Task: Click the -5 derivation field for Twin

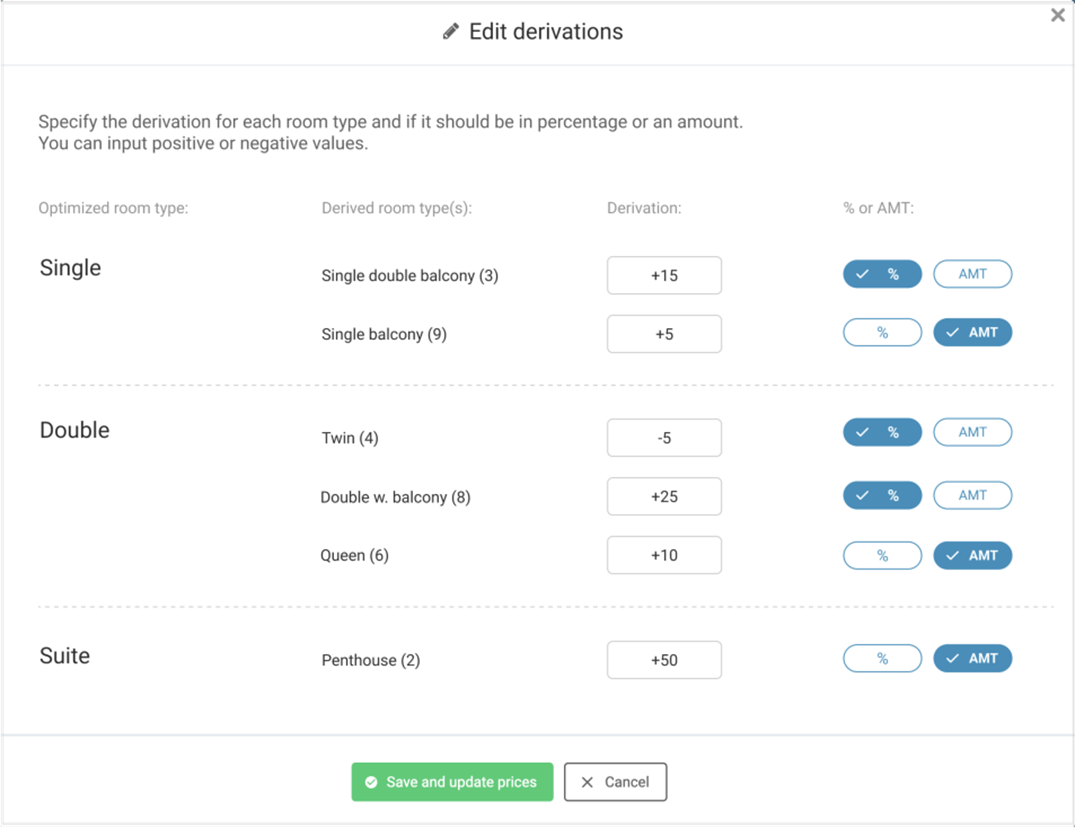Action: click(664, 437)
